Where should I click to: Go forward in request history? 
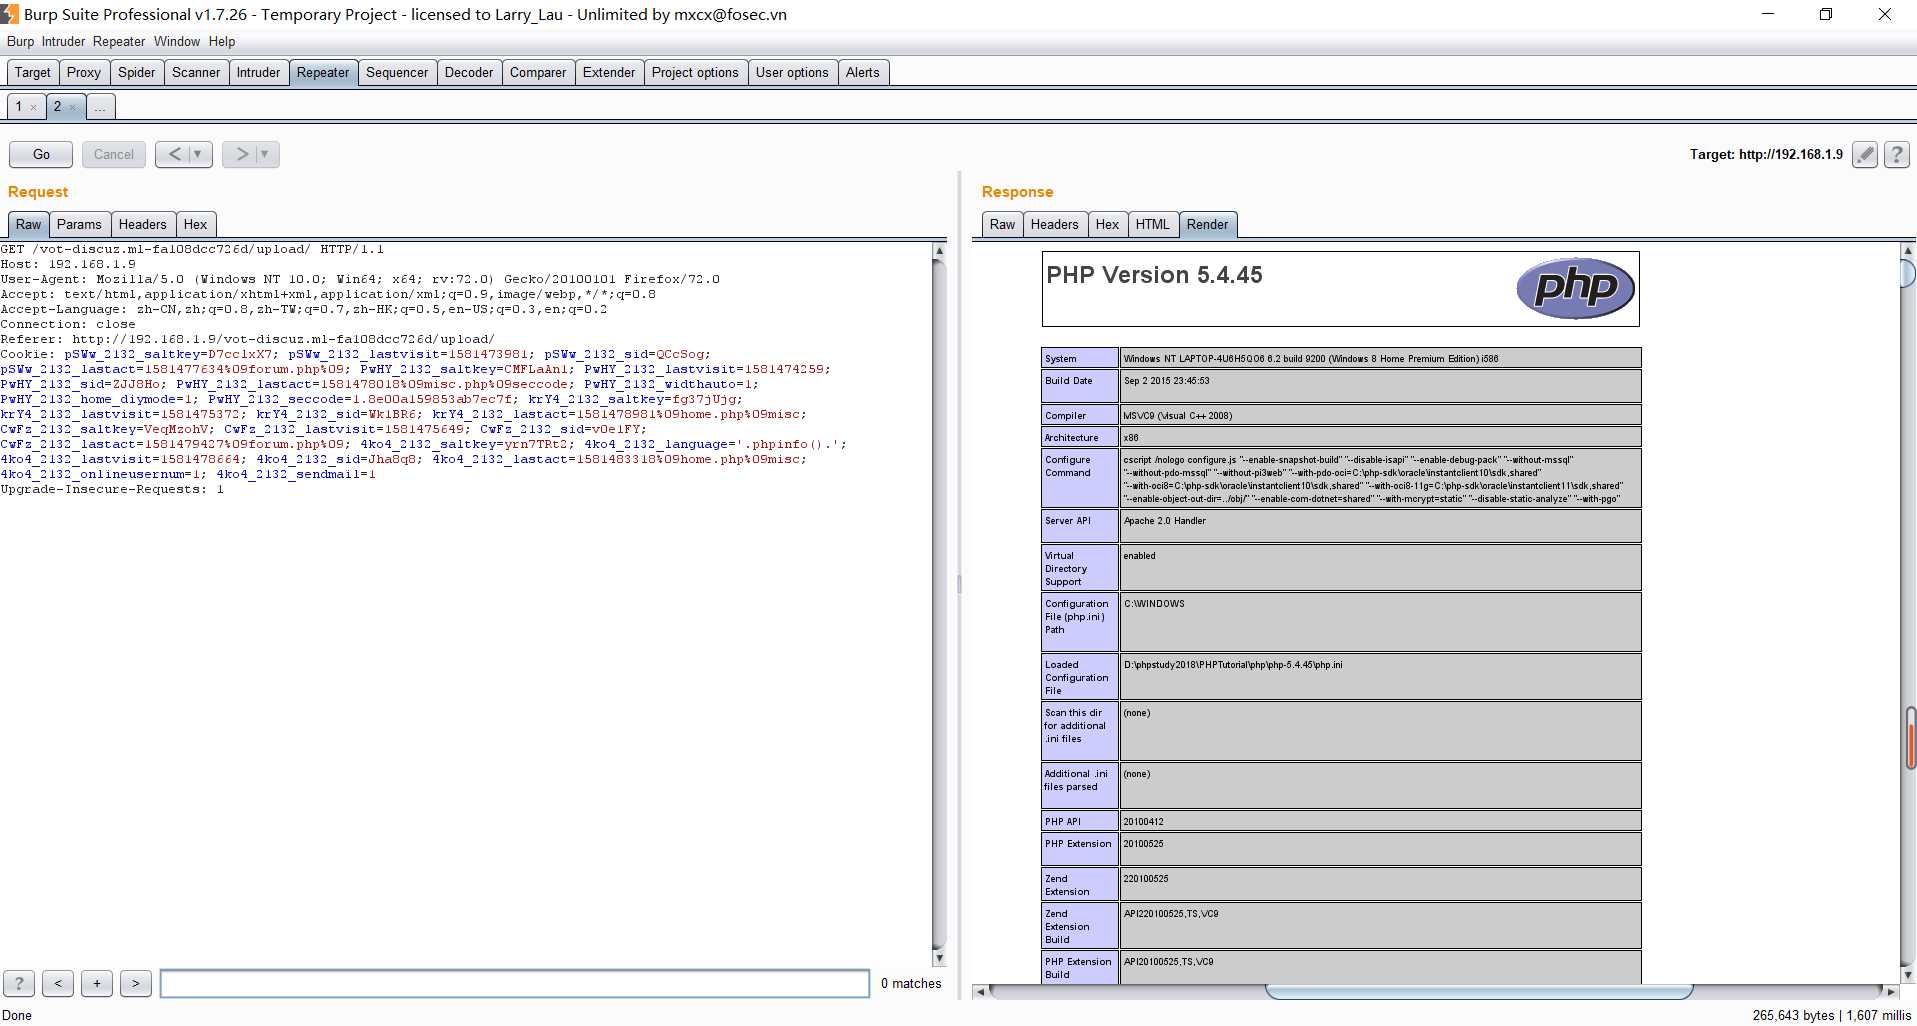(241, 154)
